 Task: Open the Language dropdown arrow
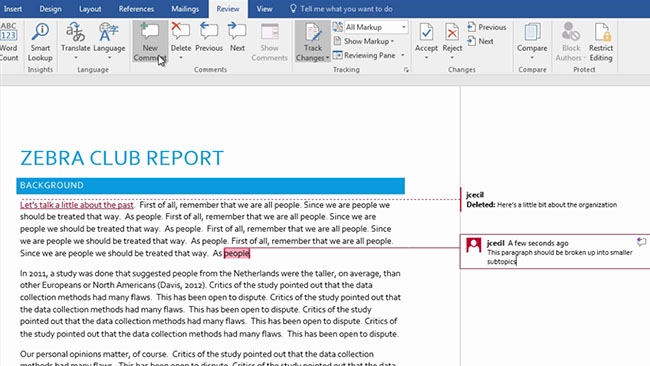pos(109,58)
